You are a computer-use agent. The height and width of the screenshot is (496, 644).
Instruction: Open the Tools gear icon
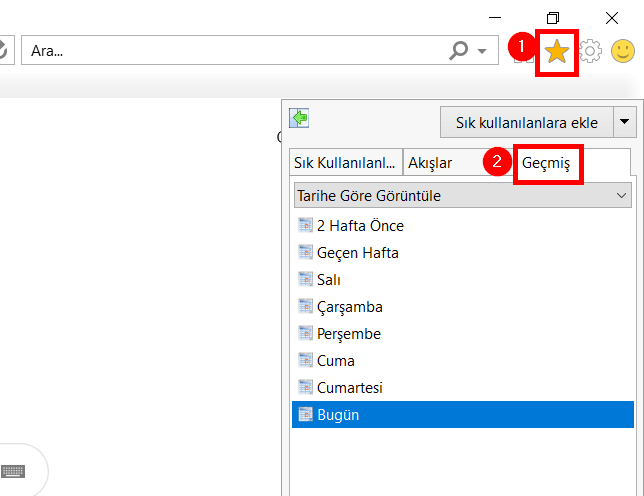pos(591,51)
